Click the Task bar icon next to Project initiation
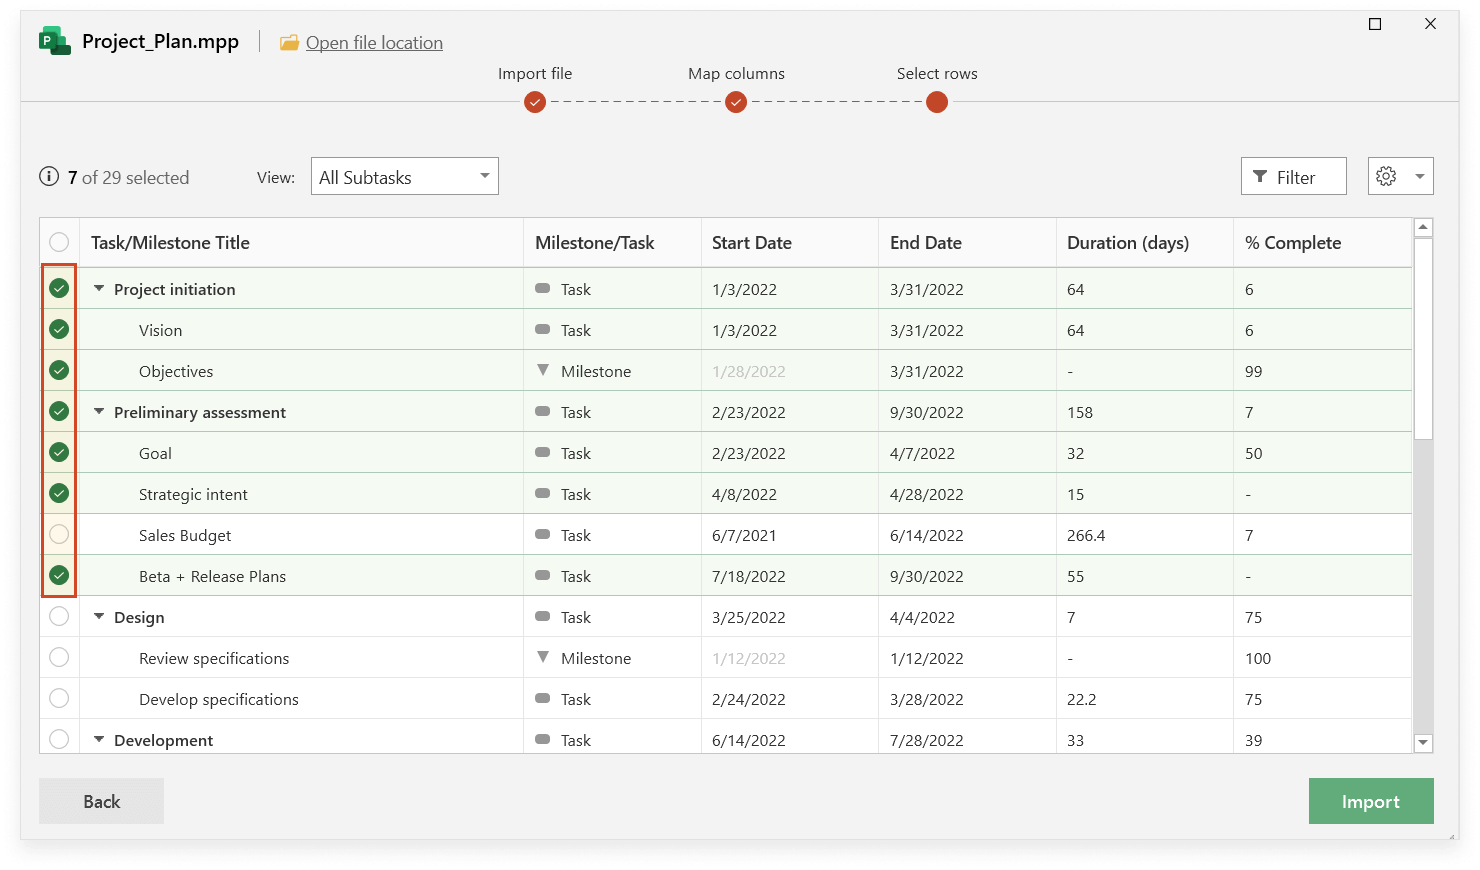 pyautogui.click(x=543, y=288)
